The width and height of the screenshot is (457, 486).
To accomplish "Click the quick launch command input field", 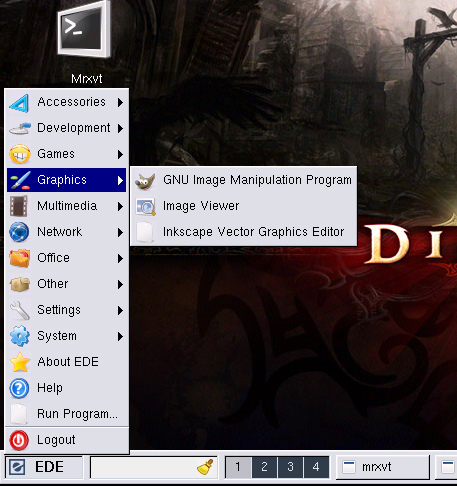I will 143,467.
